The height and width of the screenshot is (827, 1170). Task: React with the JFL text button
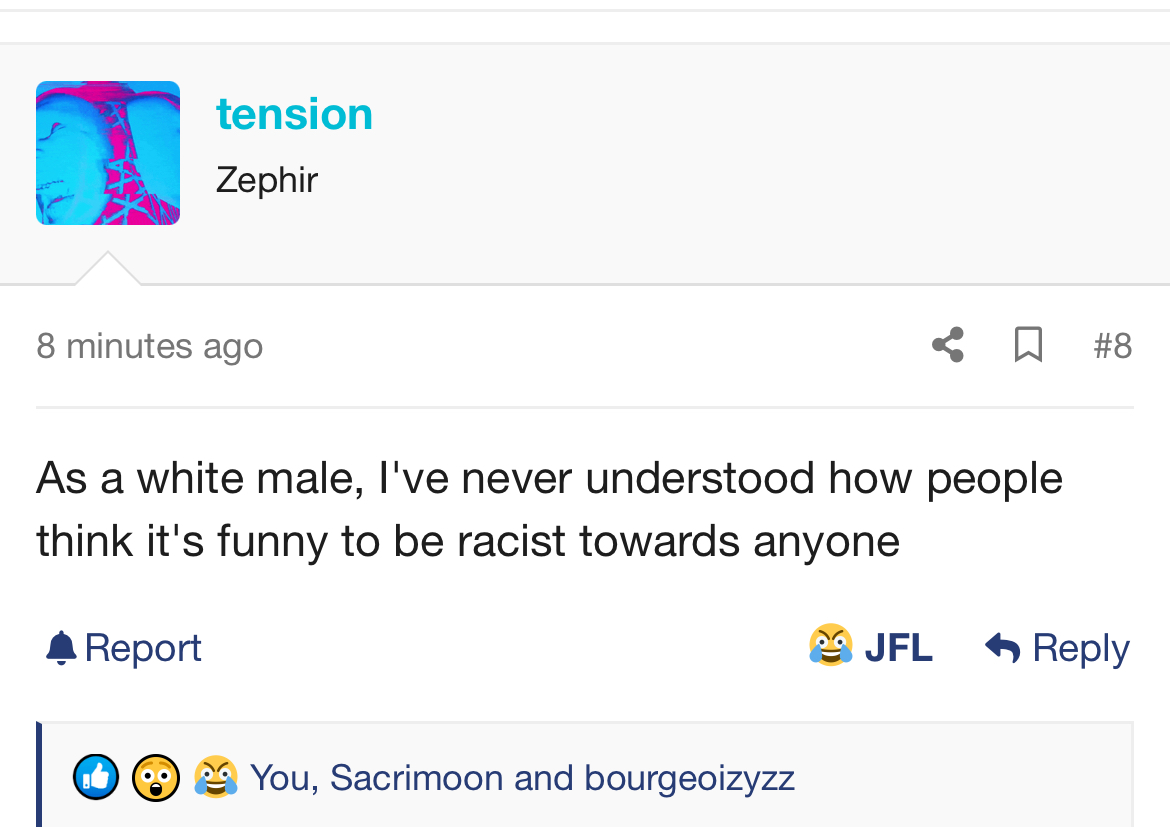pyautogui.click(x=898, y=648)
